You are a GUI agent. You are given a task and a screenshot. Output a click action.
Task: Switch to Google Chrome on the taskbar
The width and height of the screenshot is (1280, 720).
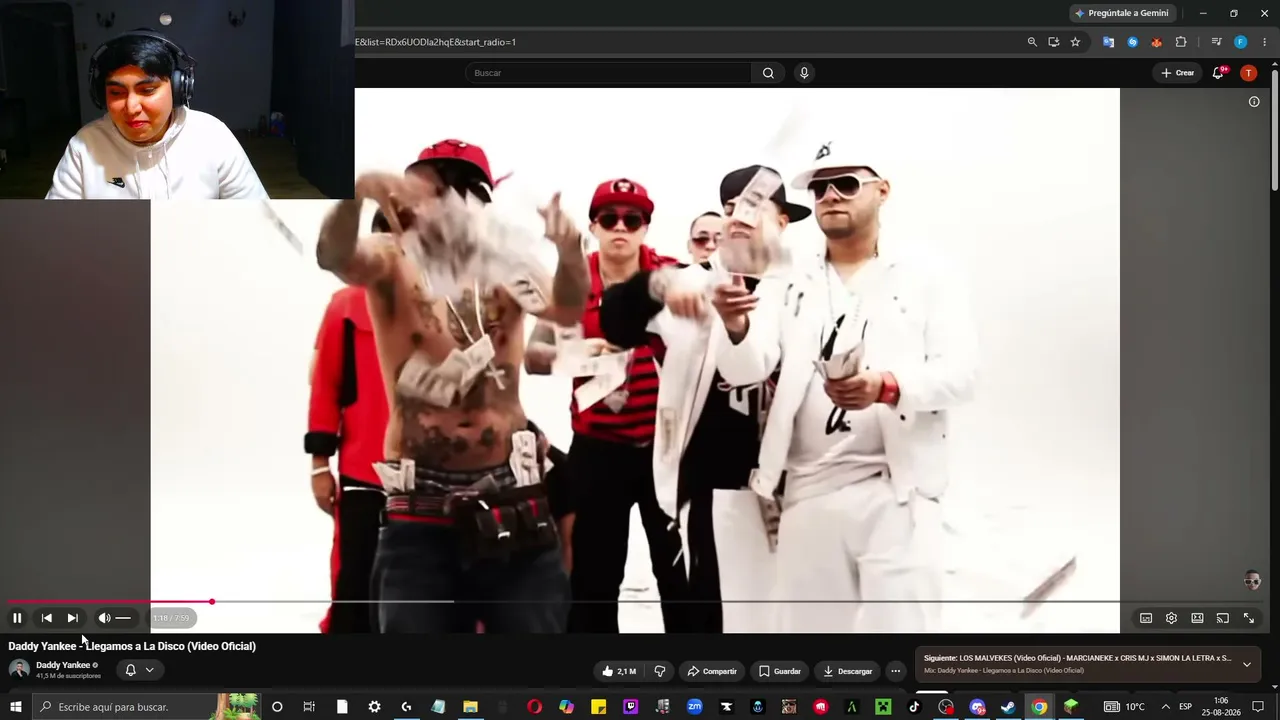coord(1040,707)
